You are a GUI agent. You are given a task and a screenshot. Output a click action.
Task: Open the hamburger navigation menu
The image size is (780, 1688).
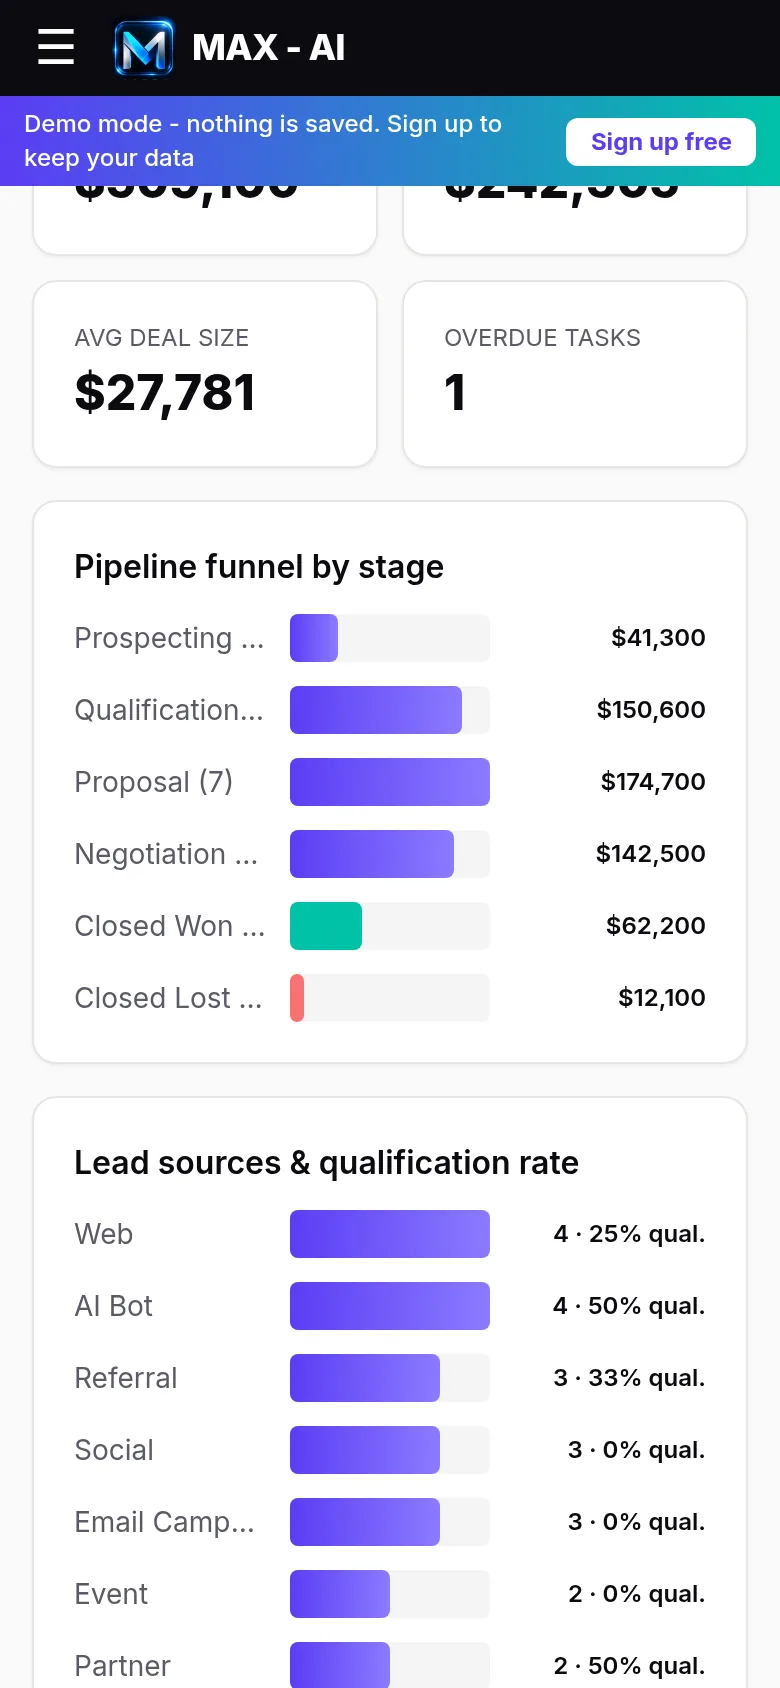pos(56,47)
